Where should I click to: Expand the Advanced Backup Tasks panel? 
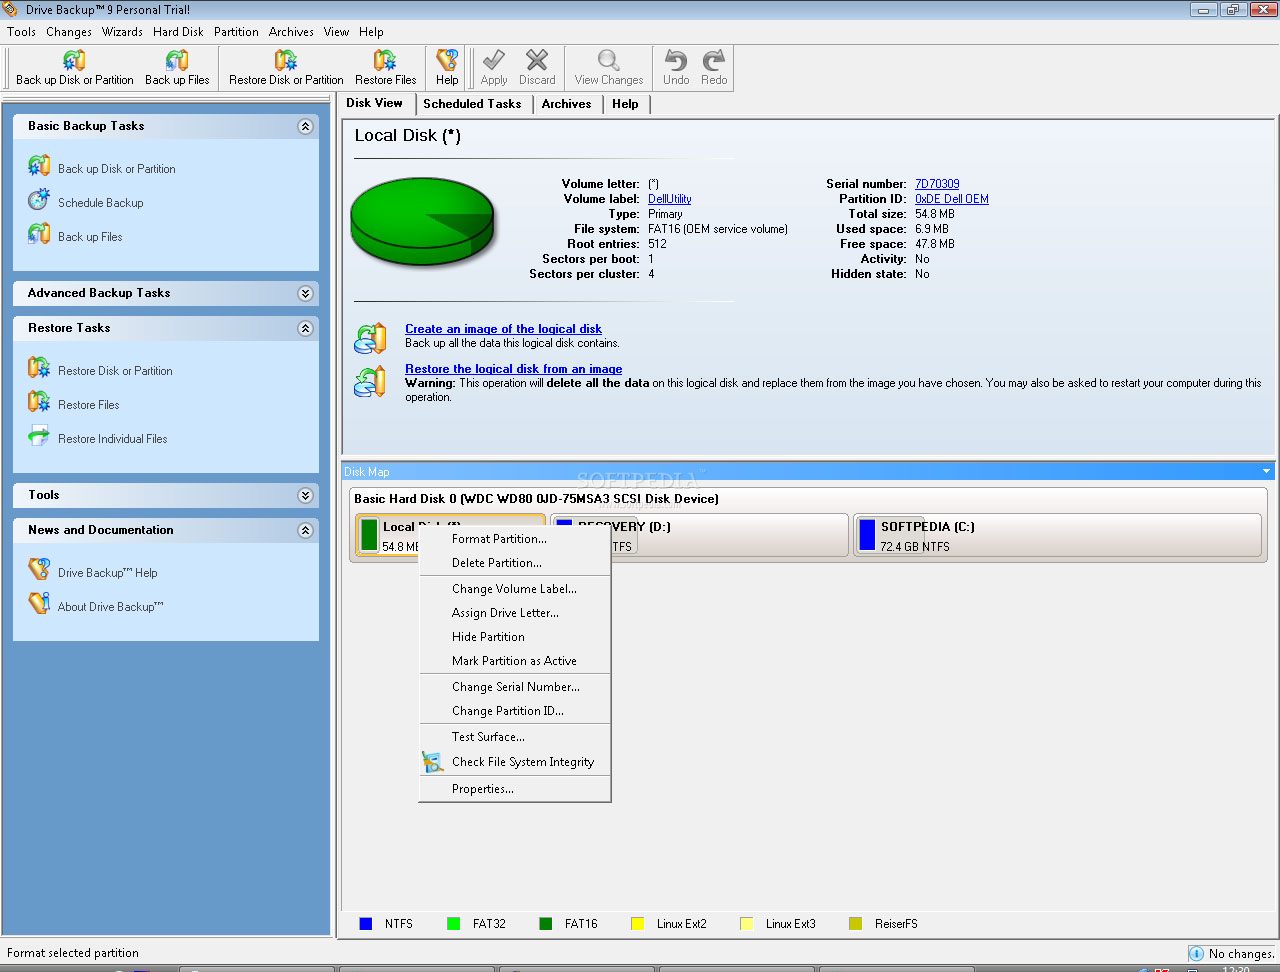coord(305,294)
